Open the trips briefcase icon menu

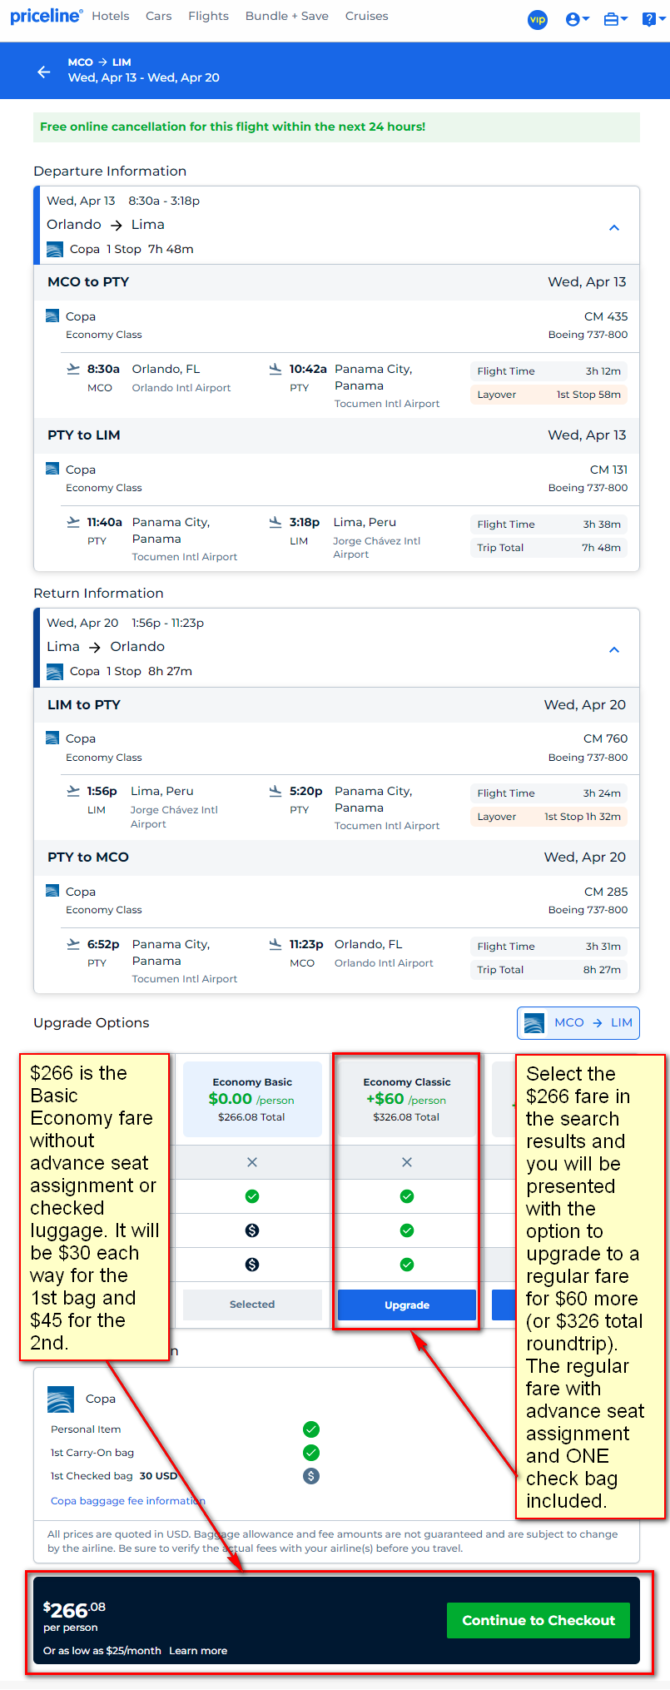616,19
